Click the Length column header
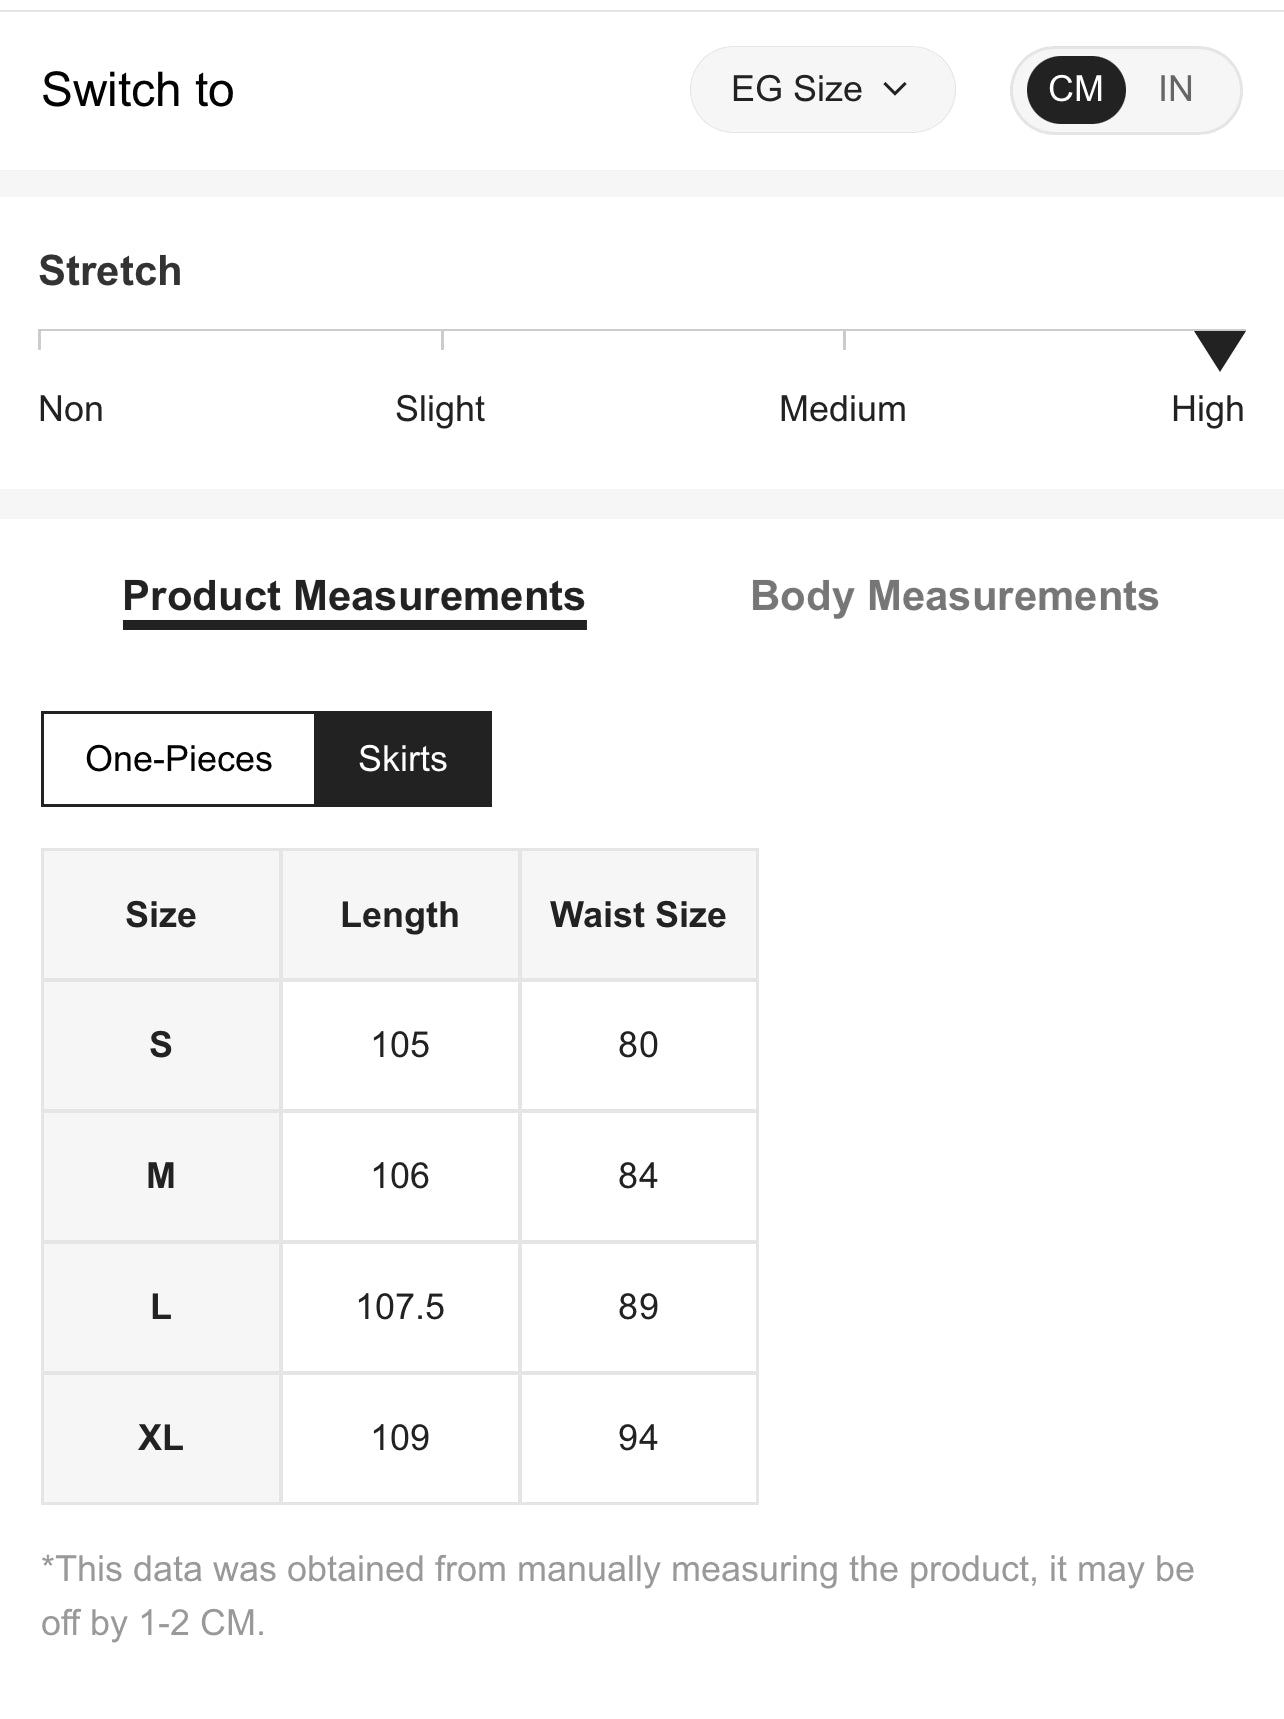 pyautogui.click(x=400, y=915)
